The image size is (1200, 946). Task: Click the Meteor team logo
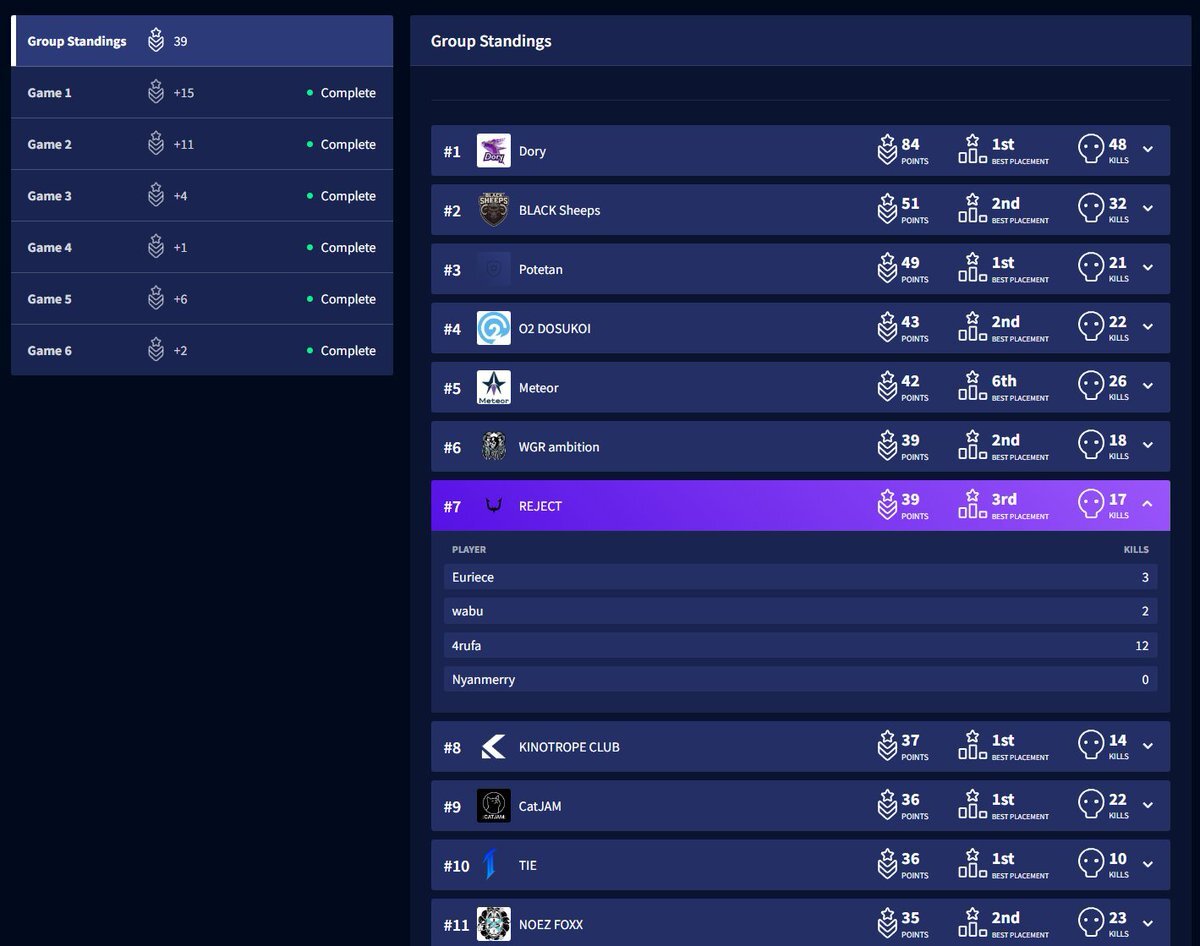coord(494,387)
